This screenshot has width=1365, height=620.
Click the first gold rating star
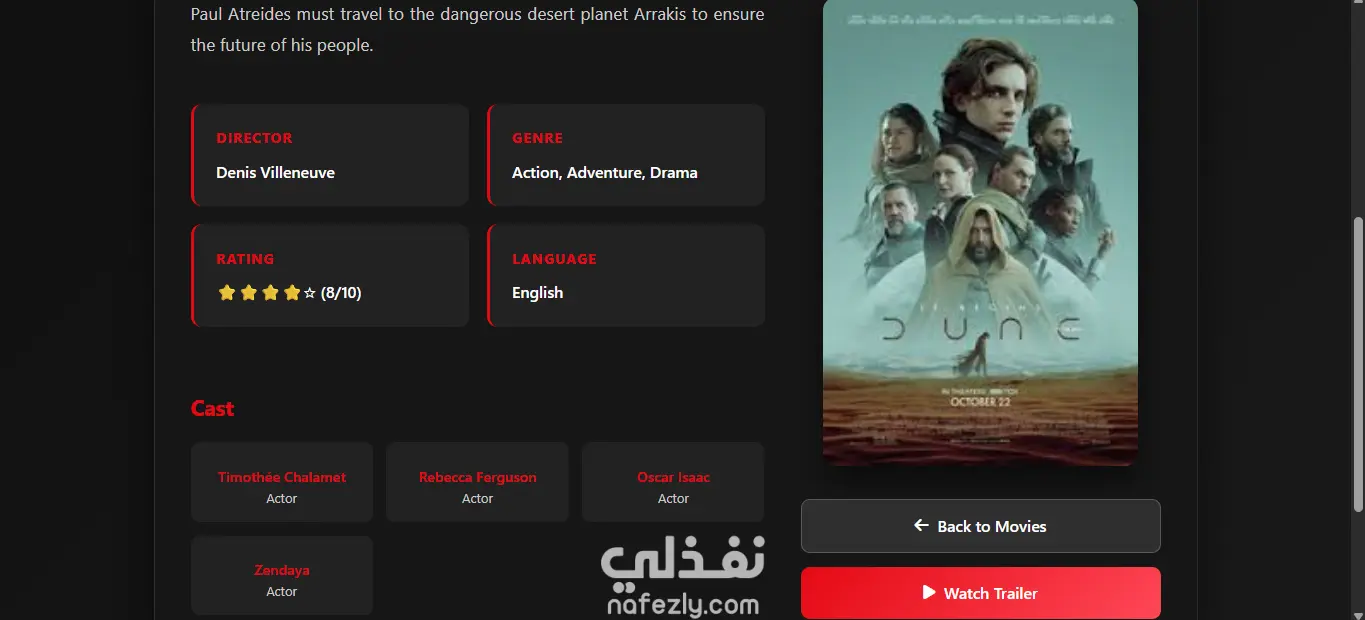pyautogui.click(x=226, y=293)
